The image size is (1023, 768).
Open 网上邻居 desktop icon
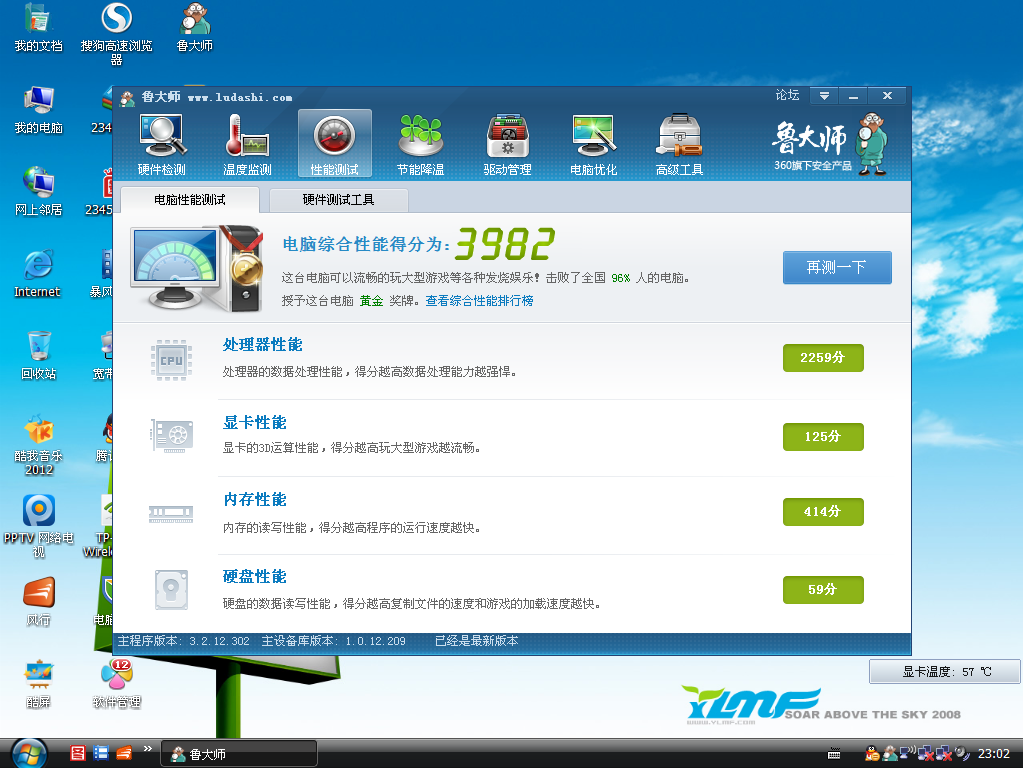pos(38,192)
